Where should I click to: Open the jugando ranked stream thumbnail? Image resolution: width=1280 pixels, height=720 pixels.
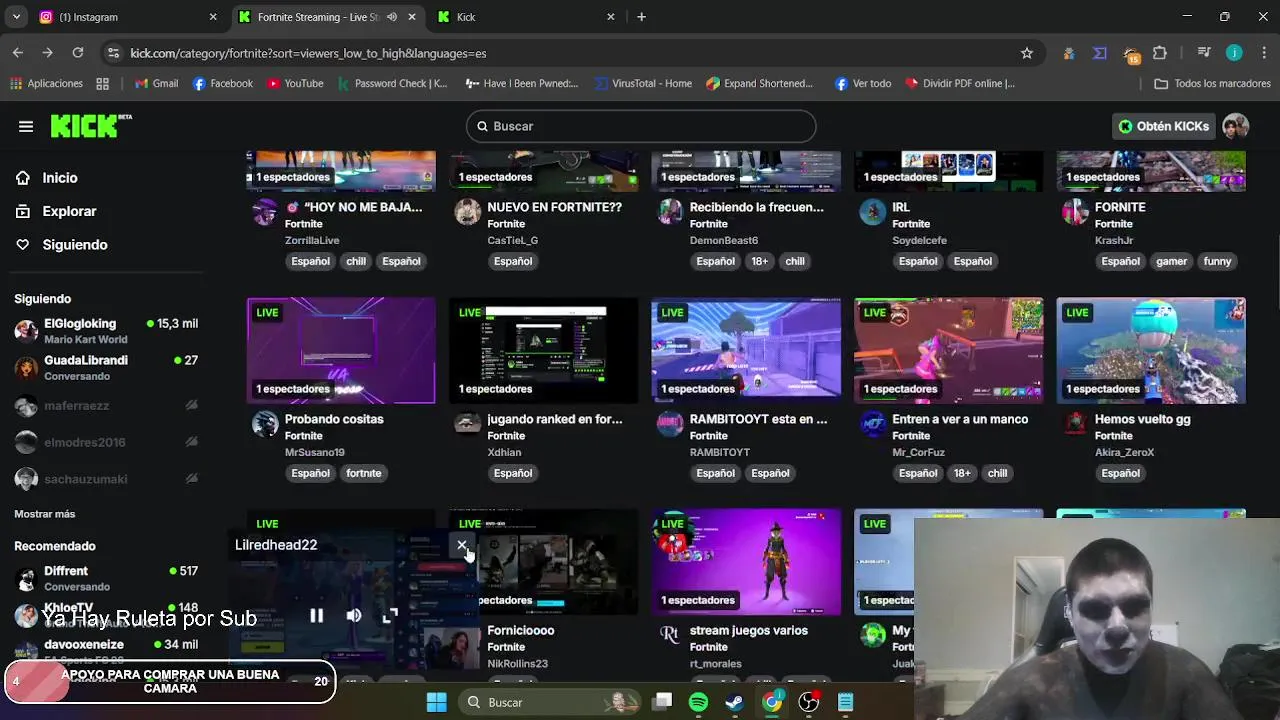[x=543, y=350]
